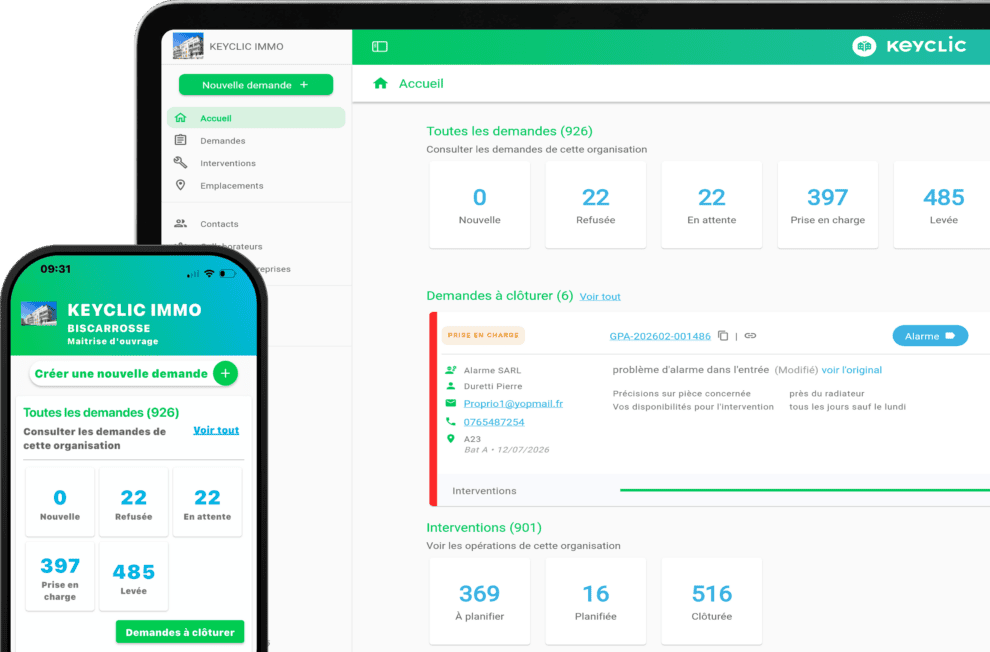The width and height of the screenshot is (990, 652).
Task: Open the Interventions menu item
Action: [256, 163]
